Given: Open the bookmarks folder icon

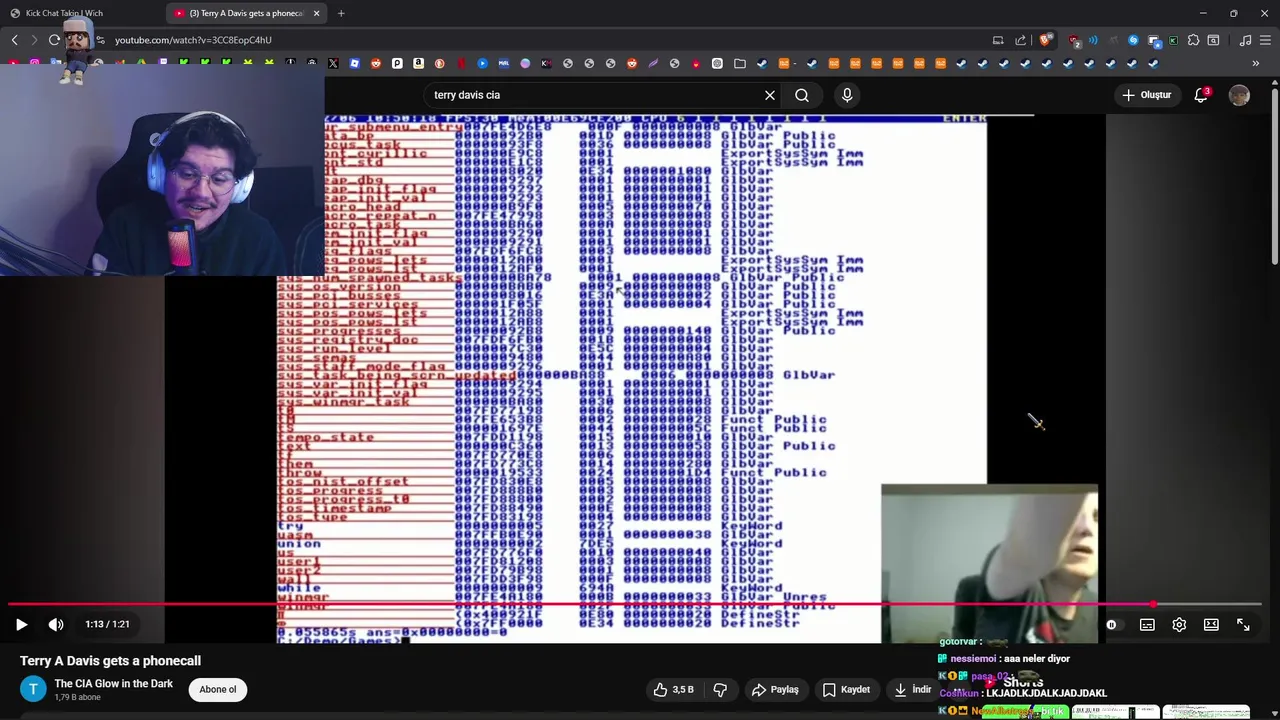Looking at the screenshot, I should [739, 63].
